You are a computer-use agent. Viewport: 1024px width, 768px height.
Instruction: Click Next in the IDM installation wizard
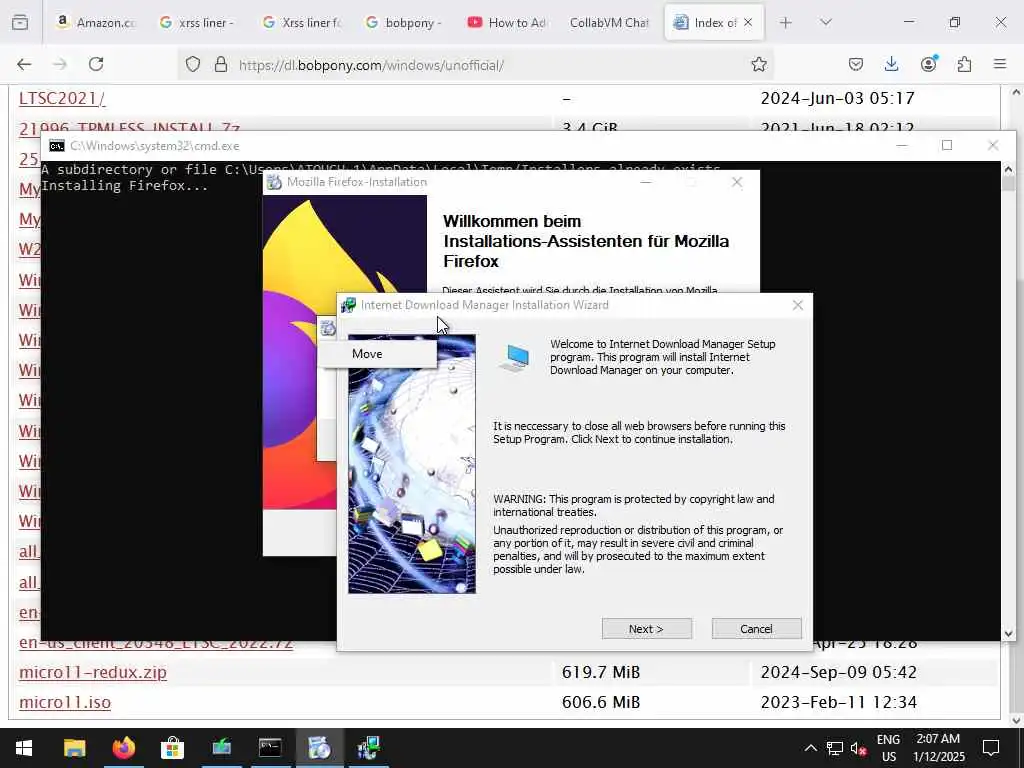click(647, 629)
